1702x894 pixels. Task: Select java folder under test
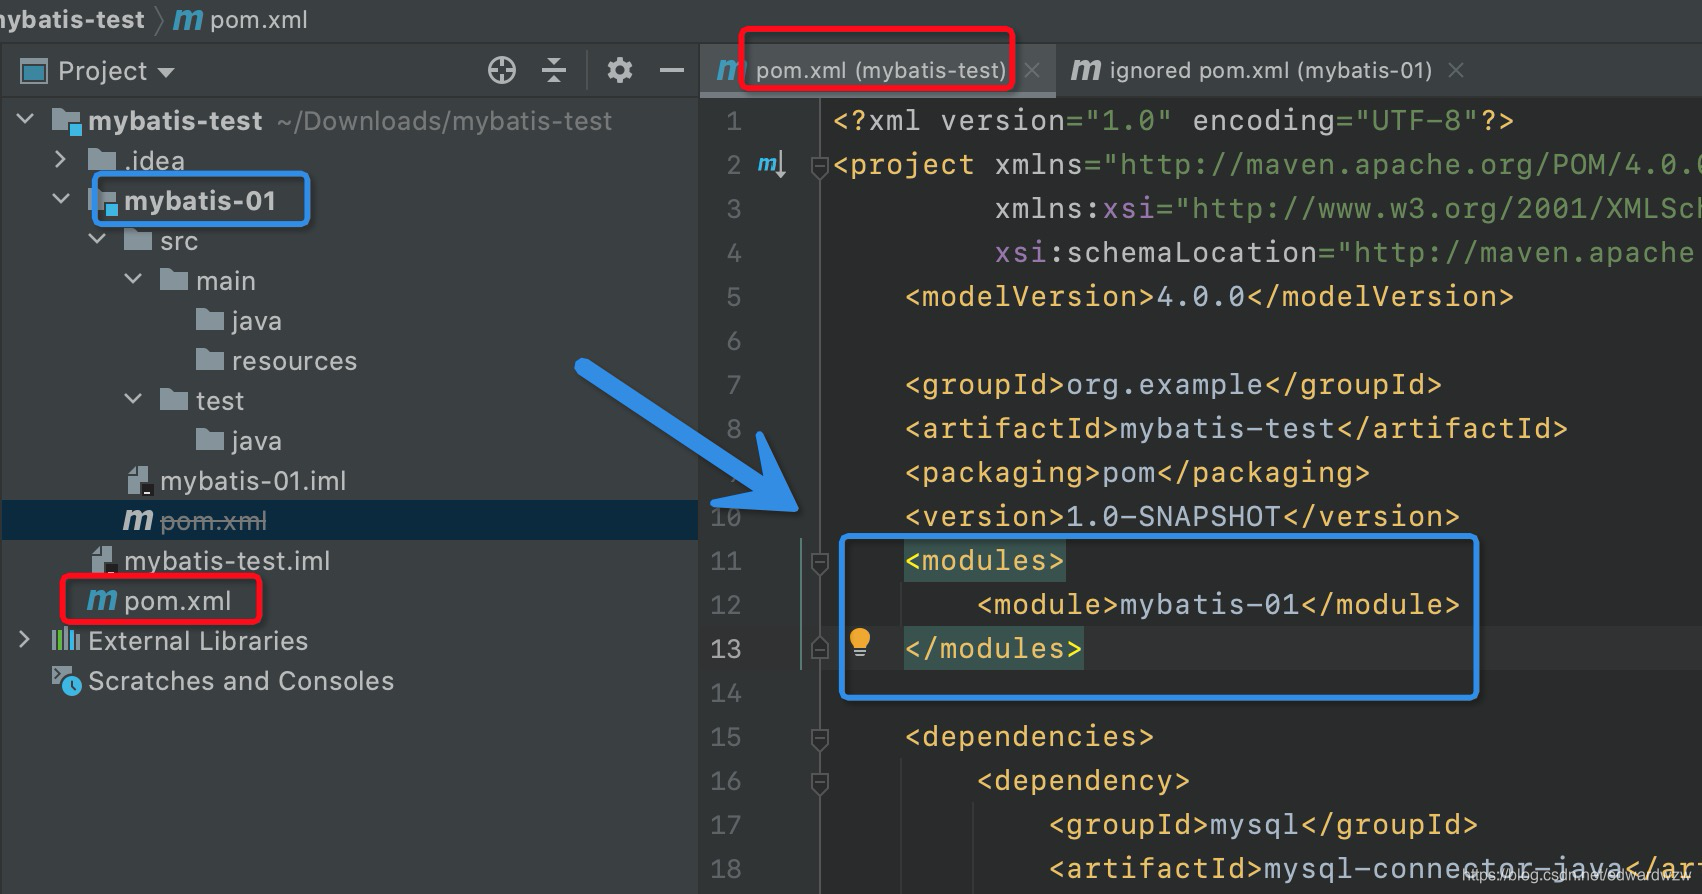(256, 441)
